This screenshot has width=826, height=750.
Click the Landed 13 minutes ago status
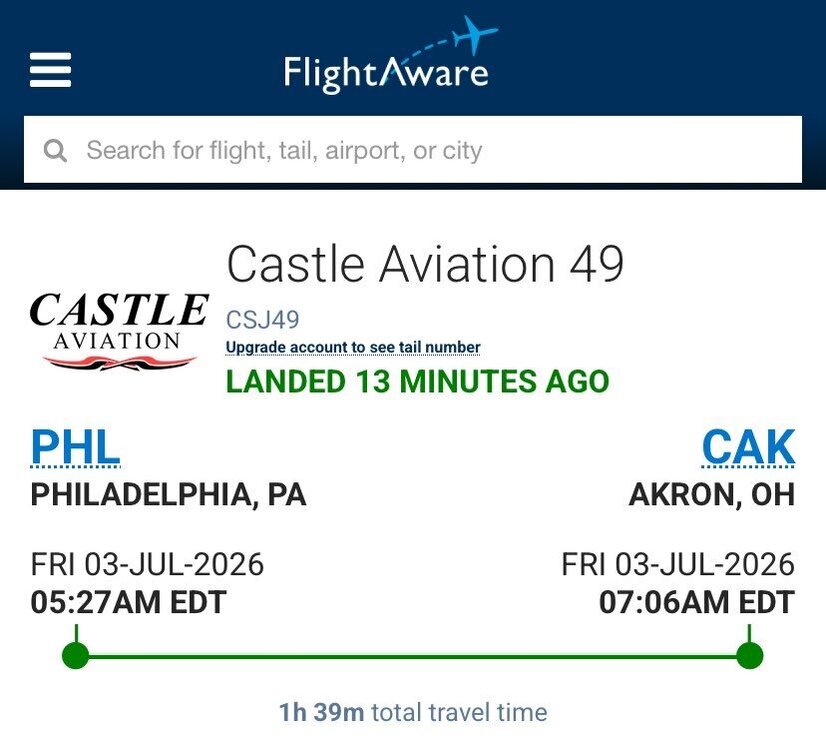418,381
